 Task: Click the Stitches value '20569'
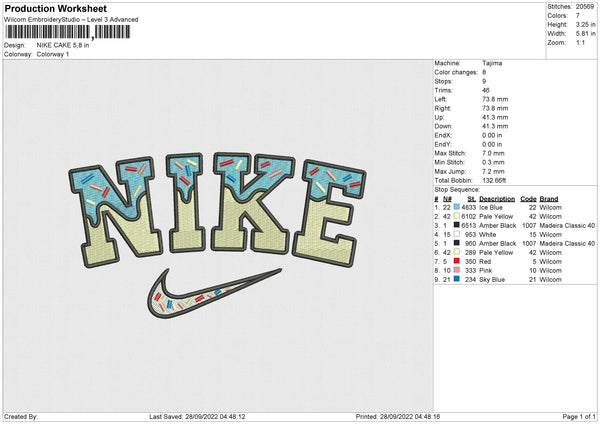click(584, 7)
